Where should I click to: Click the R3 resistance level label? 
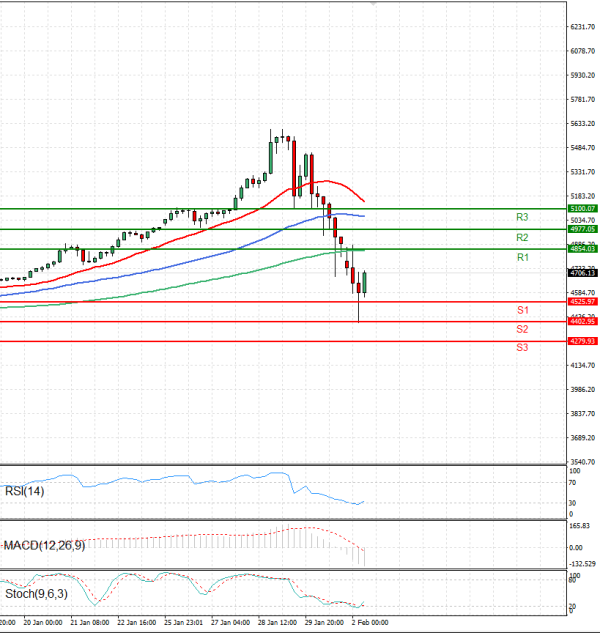522,217
